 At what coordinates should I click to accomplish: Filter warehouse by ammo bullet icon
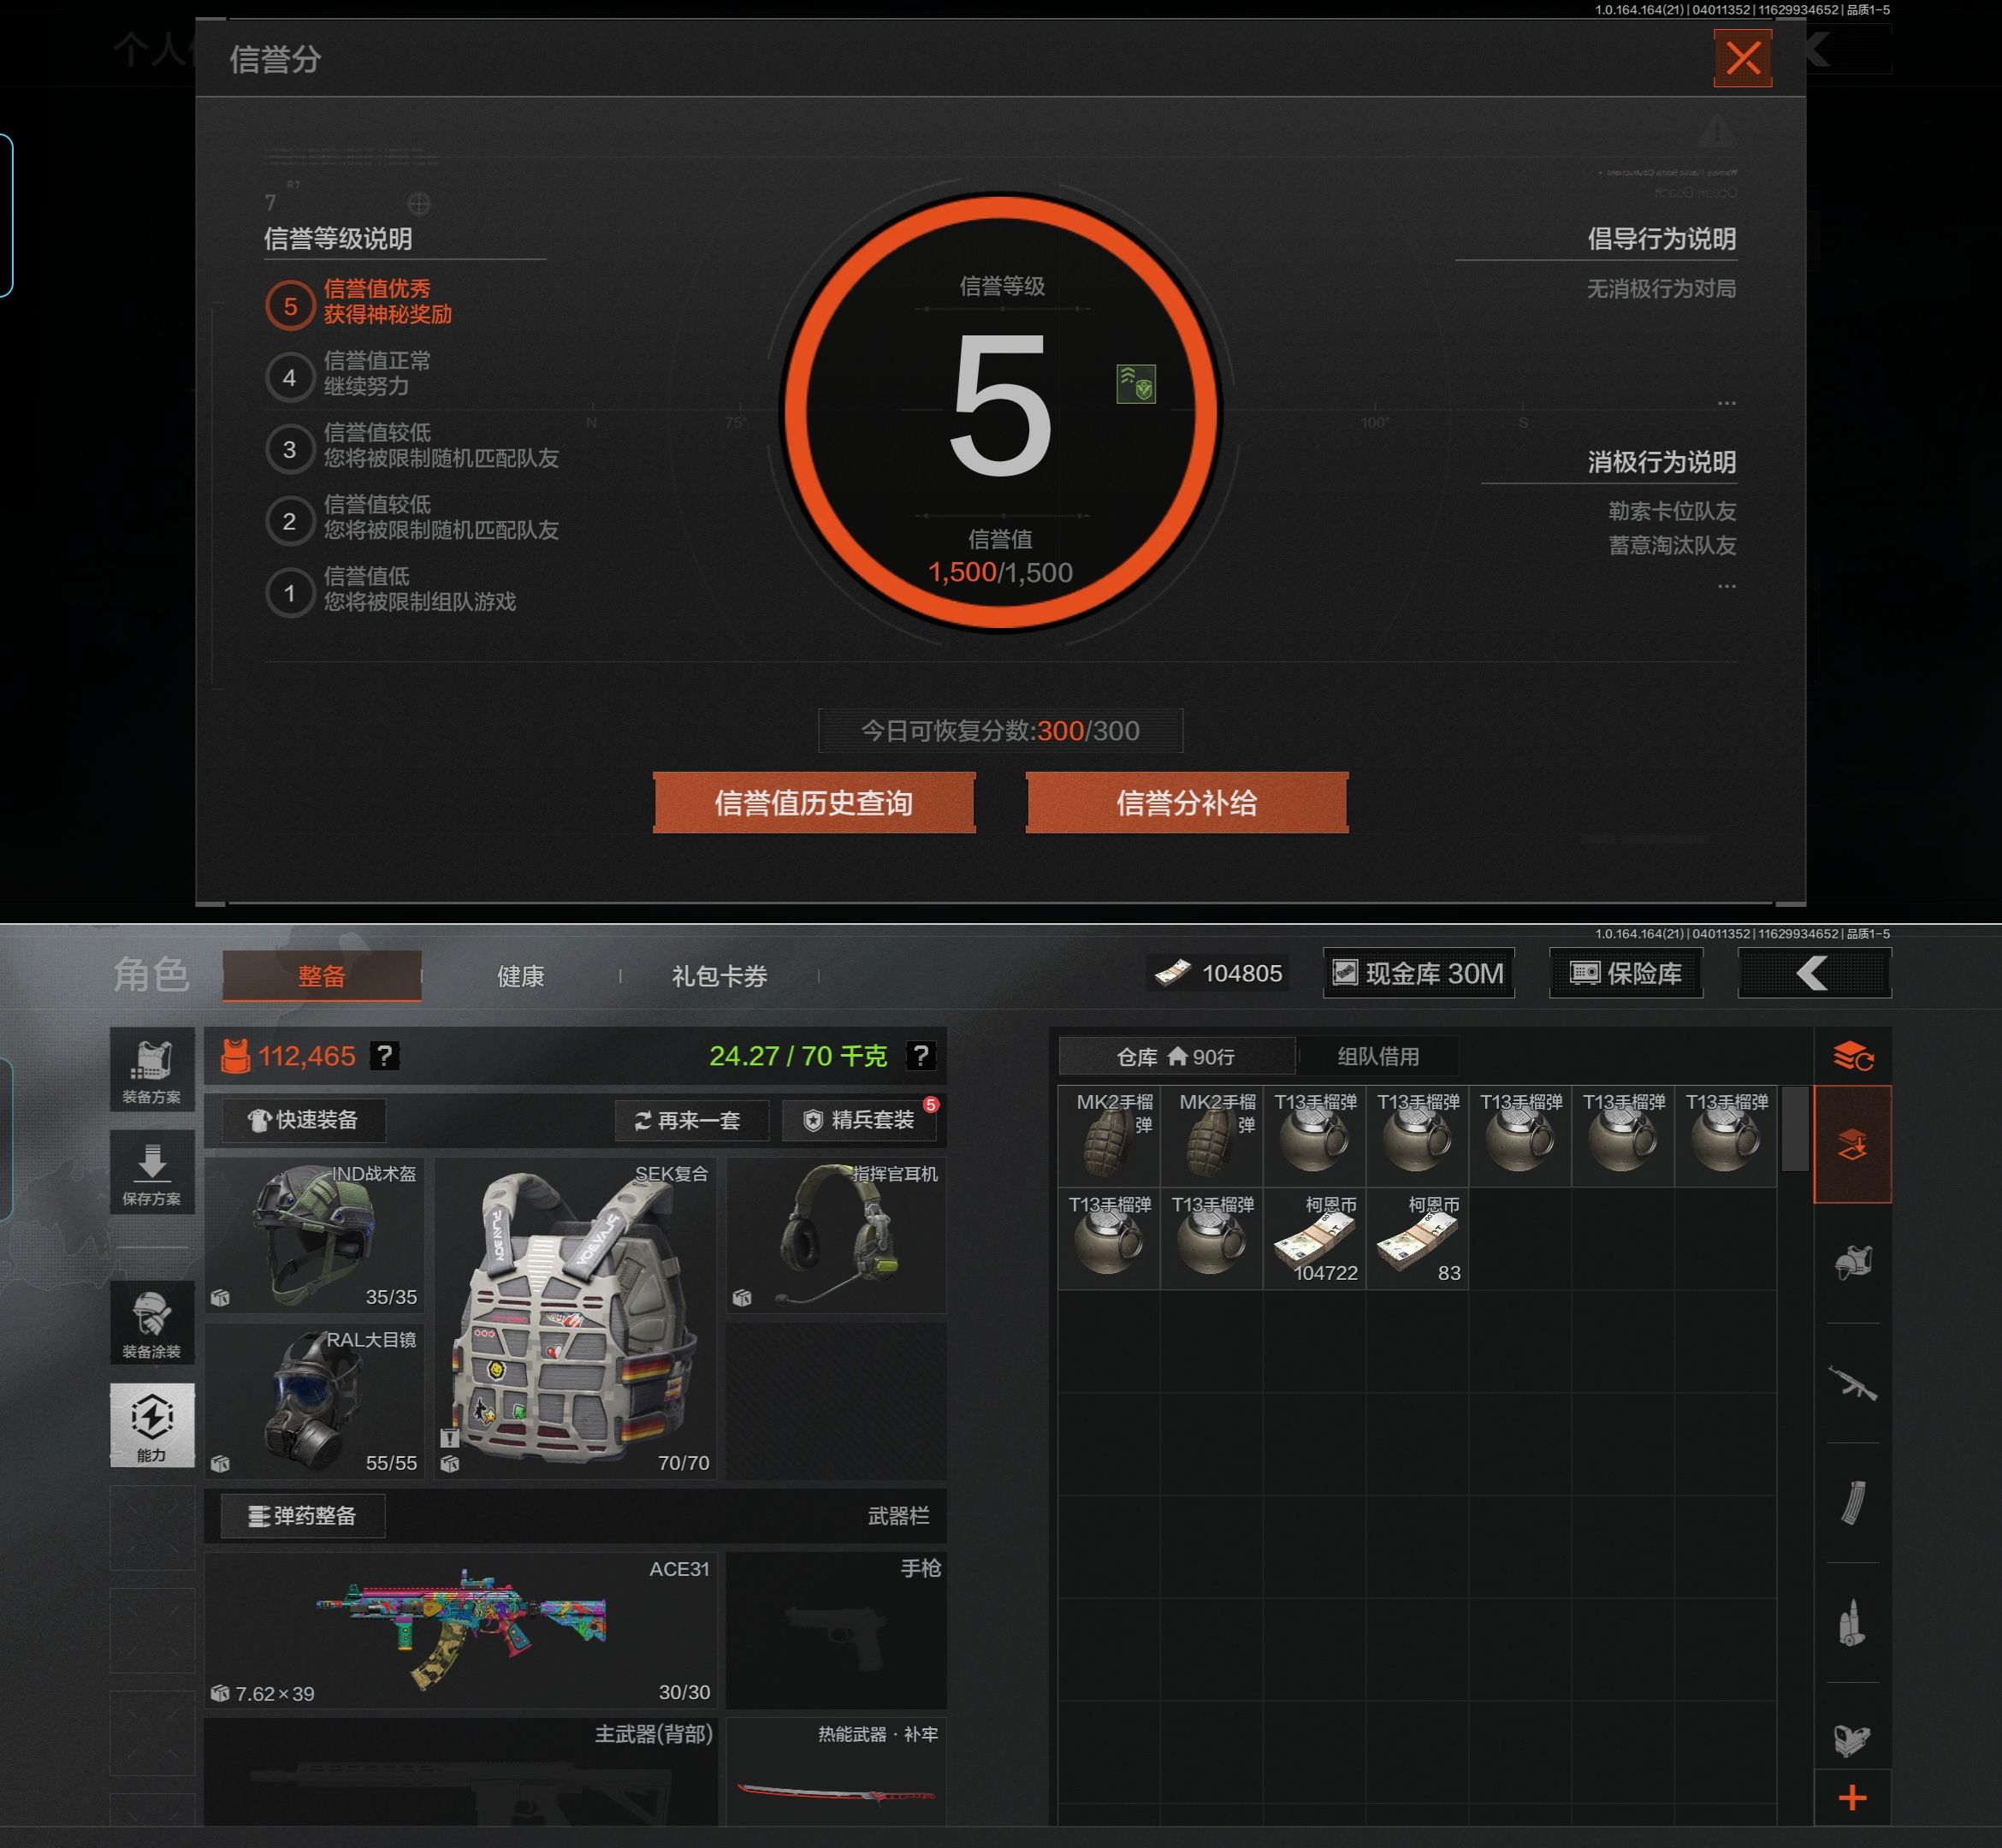pos(1852,1622)
